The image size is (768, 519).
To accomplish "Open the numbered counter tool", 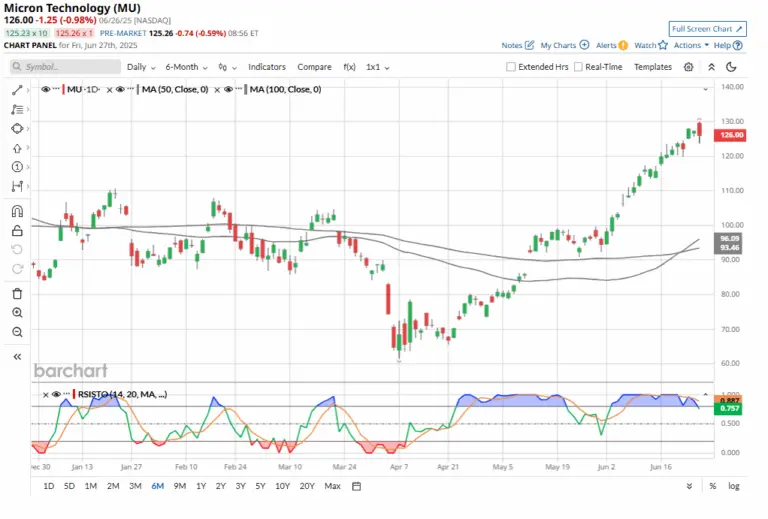I will click(17, 167).
